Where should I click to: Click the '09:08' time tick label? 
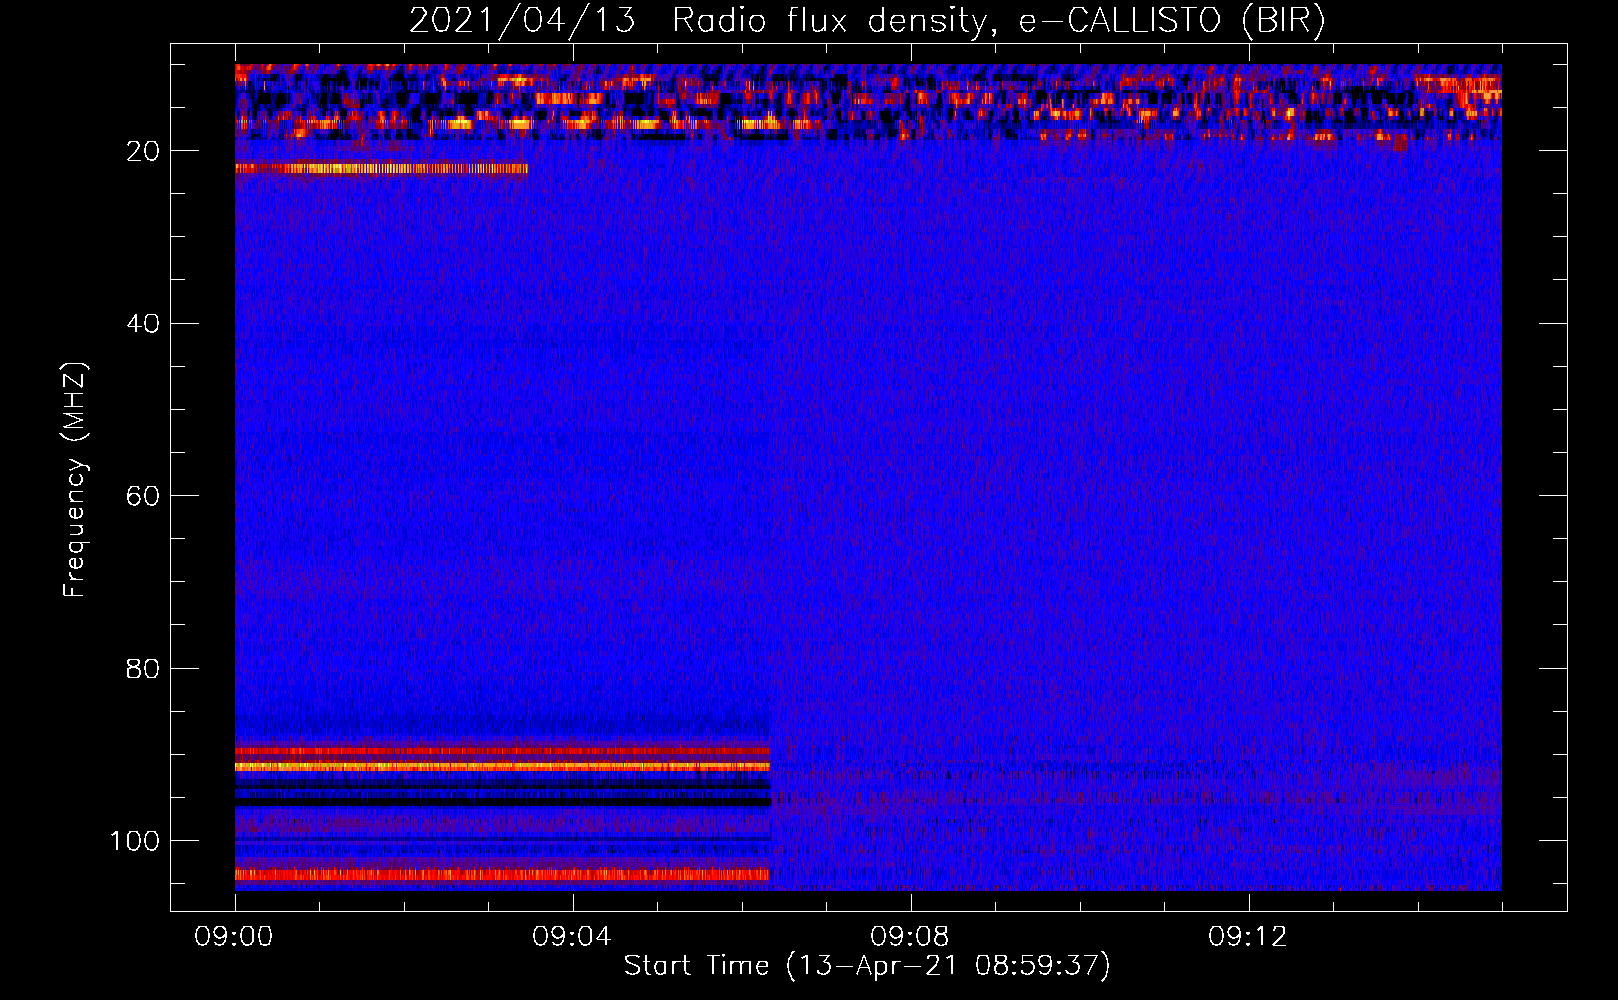coord(910,937)
